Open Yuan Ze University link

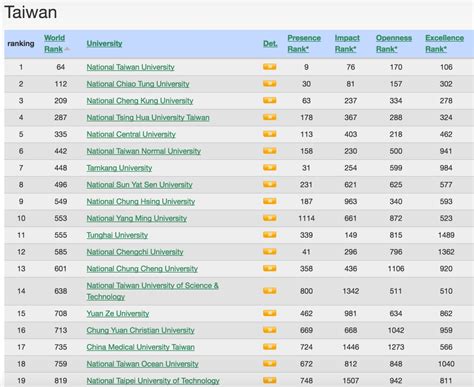[x=118, y=313]
